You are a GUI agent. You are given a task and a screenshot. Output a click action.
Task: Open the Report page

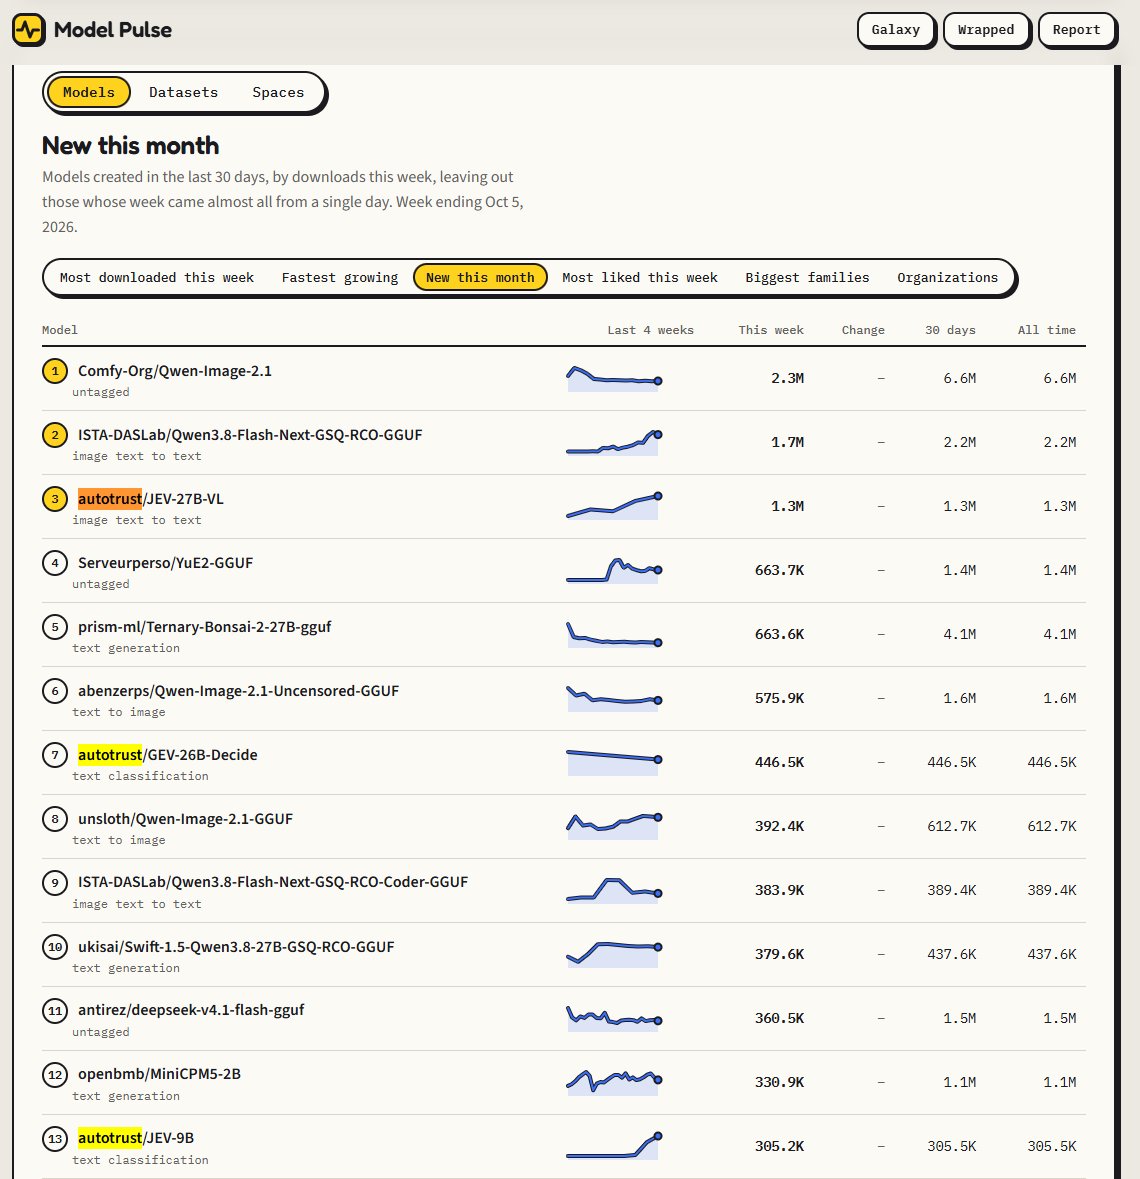[1076, 30]
